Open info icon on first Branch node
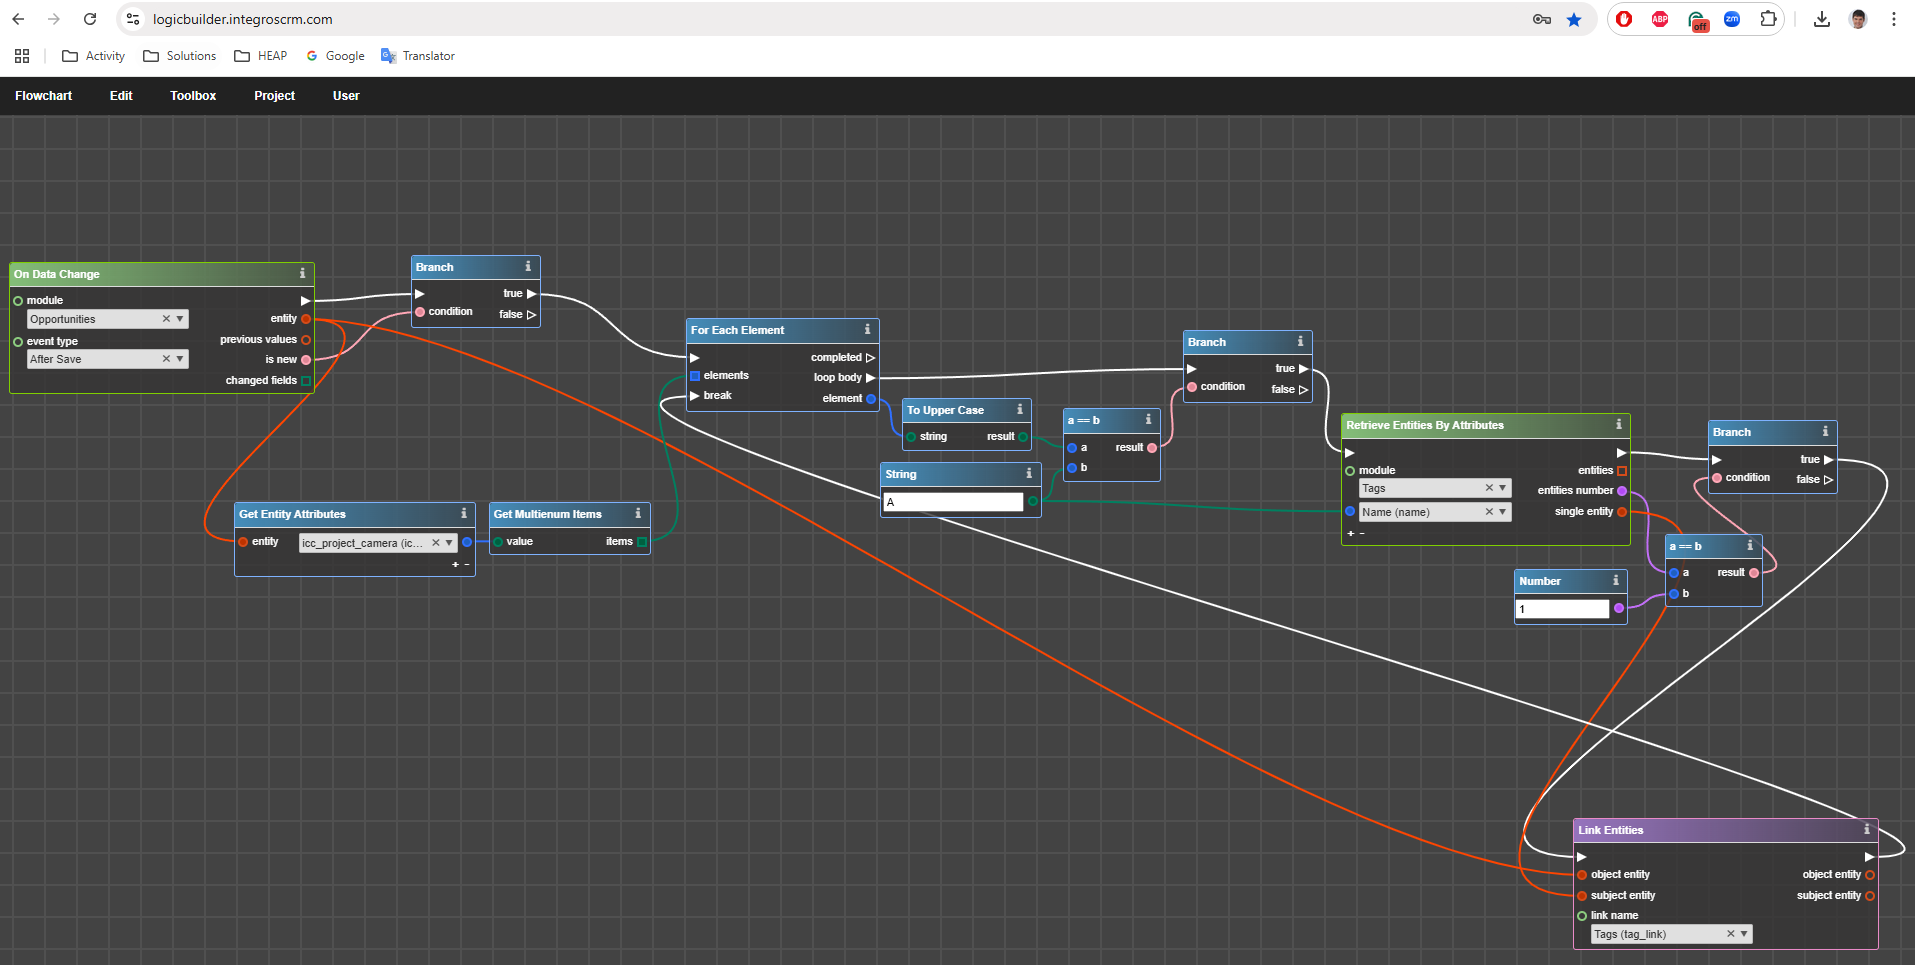This screenshot has height=965, width=1915. pyautogui.click(x=528, y=266)
